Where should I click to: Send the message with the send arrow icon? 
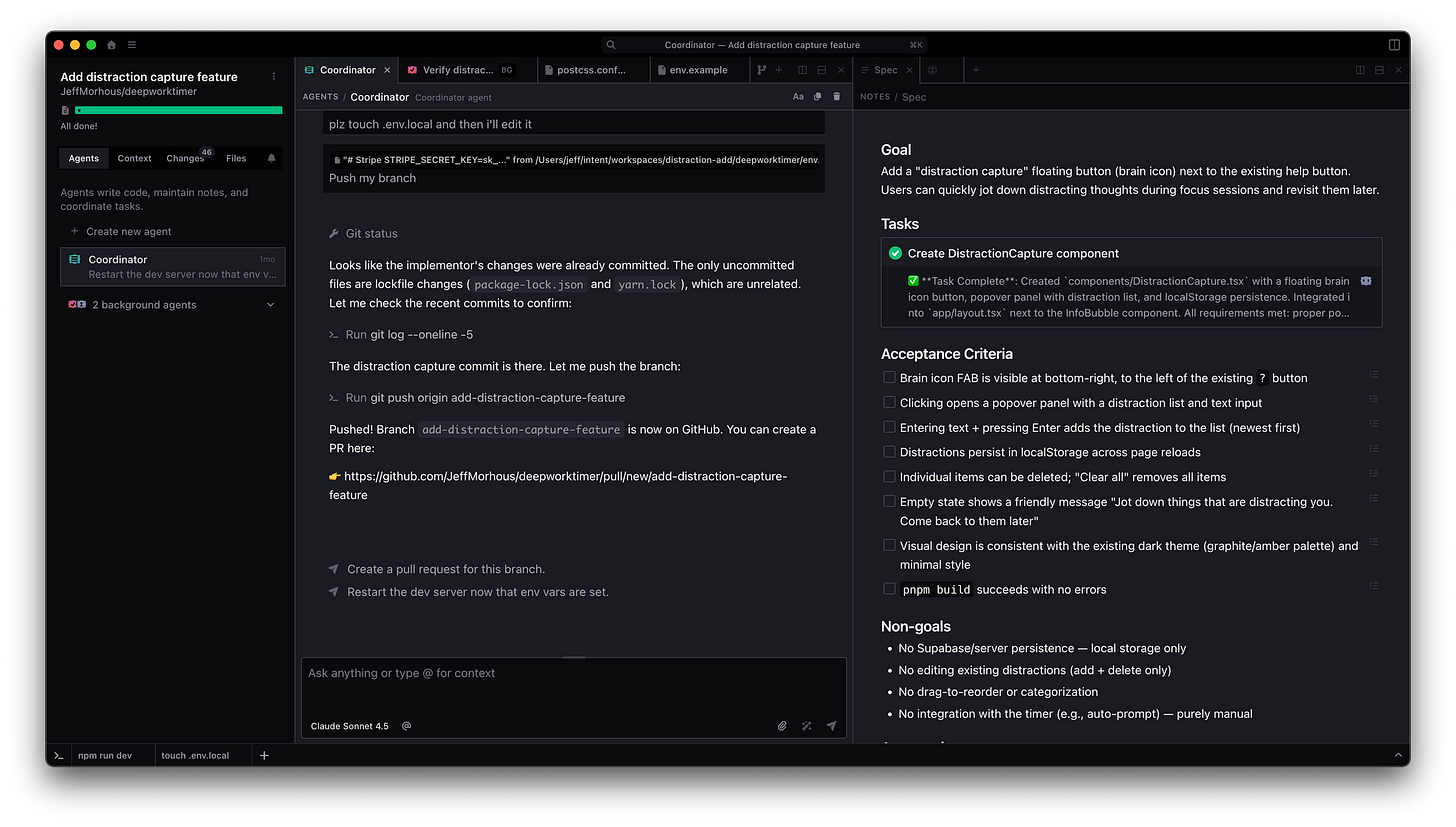tap(831, 725)
